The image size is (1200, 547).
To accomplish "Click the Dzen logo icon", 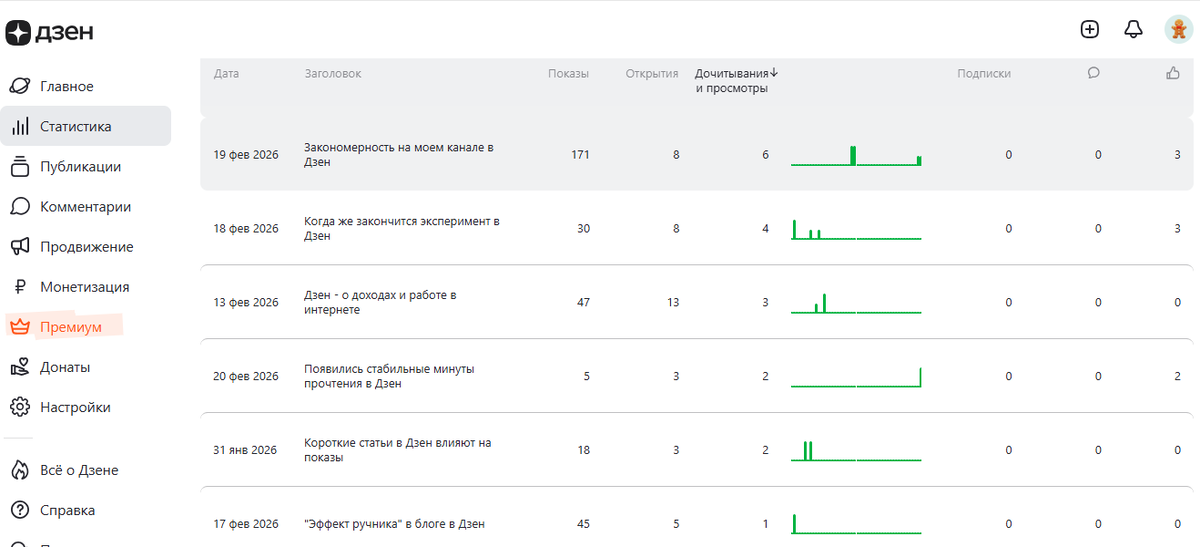I will coord(19,33).
